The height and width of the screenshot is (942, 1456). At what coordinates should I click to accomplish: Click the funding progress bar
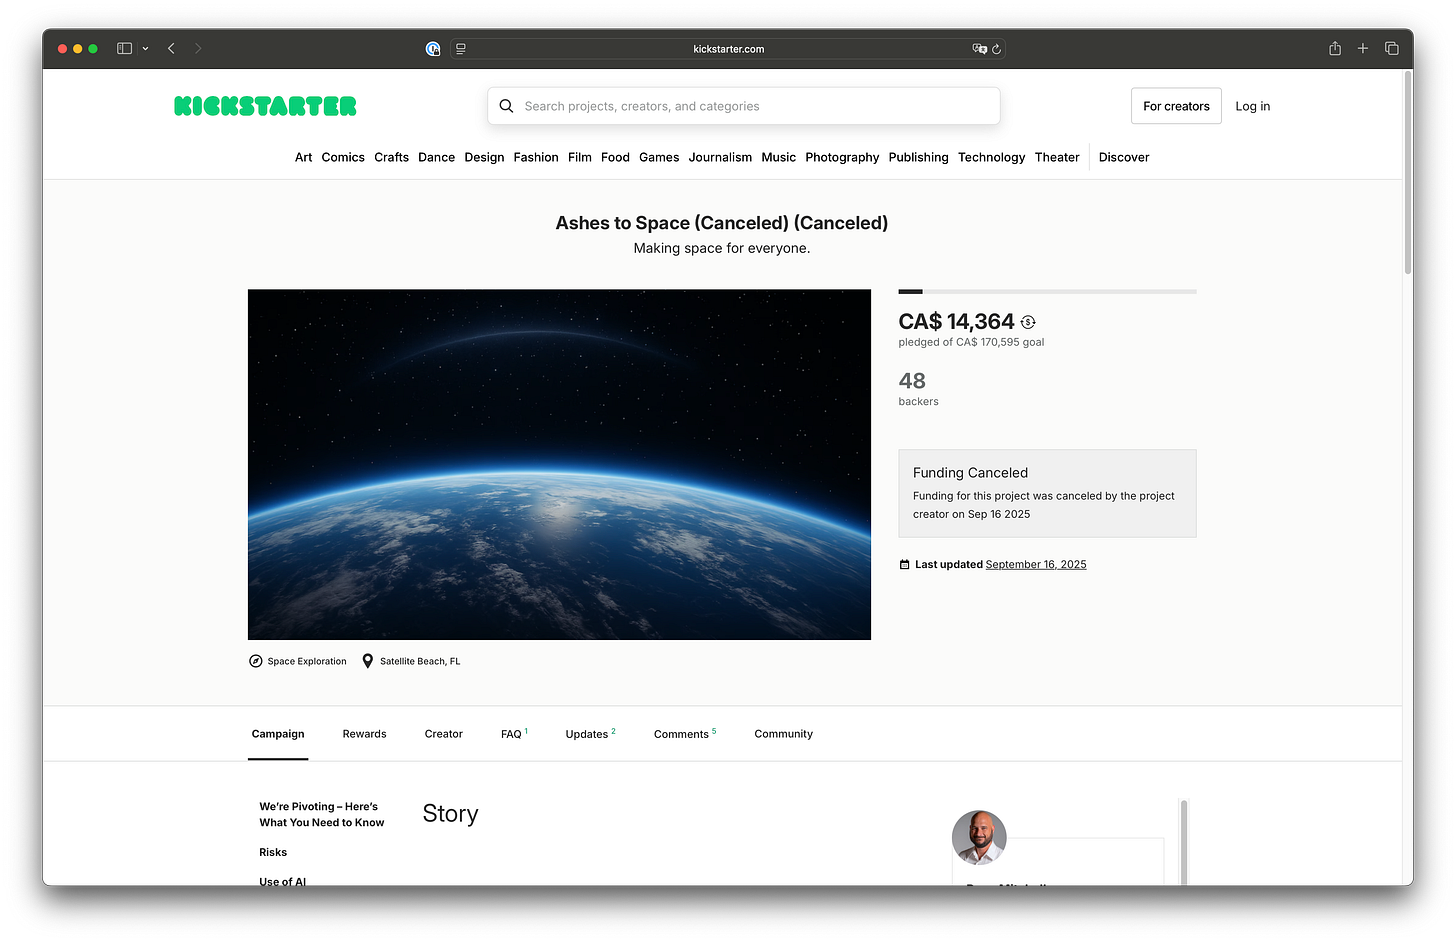1047,291
